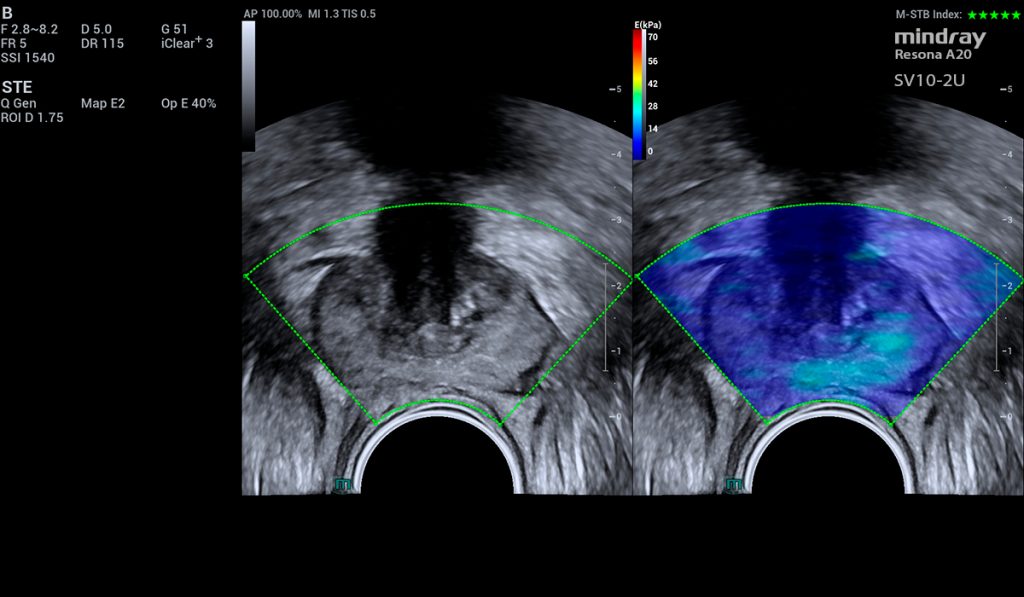Open the Map E2 elastography map setting

click(103, 104)
